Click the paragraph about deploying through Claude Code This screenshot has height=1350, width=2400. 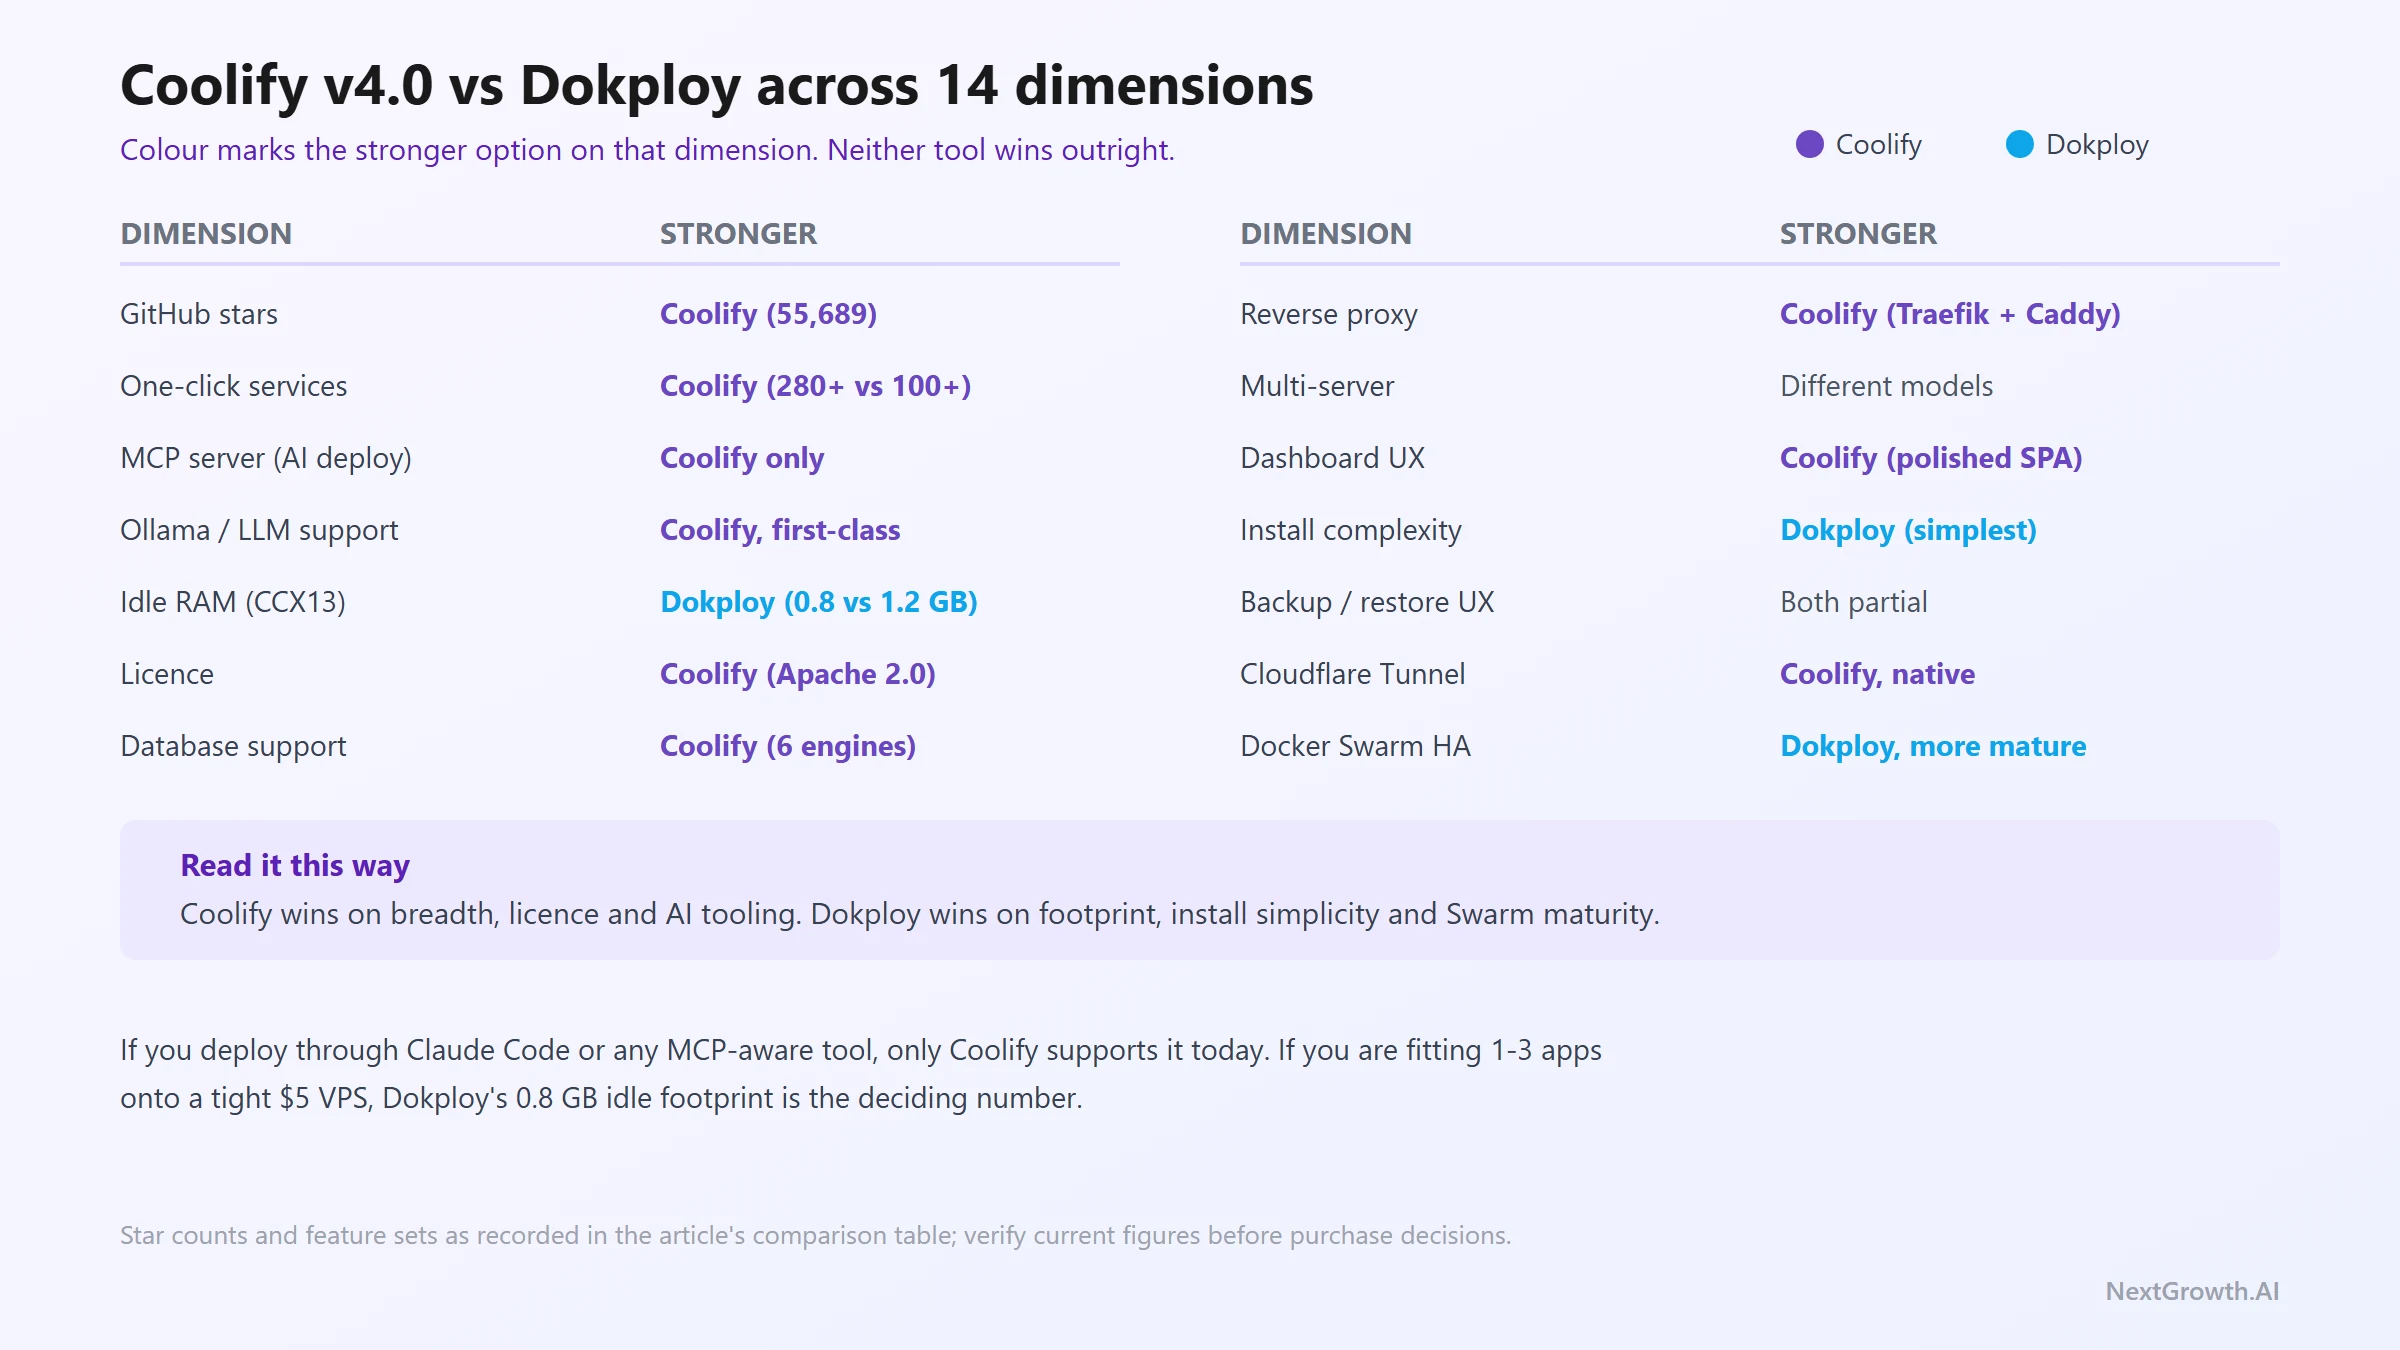point(861,1074)
